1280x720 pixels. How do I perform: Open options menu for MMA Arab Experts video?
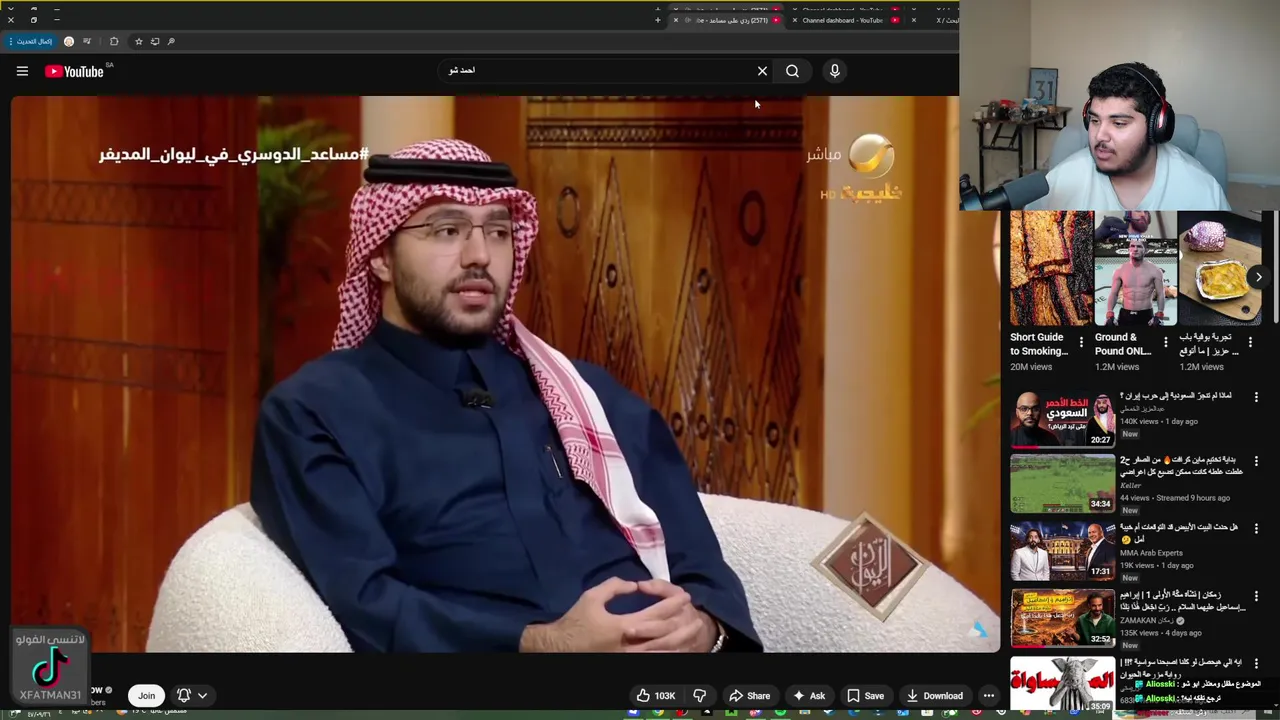click(1257, 528)
